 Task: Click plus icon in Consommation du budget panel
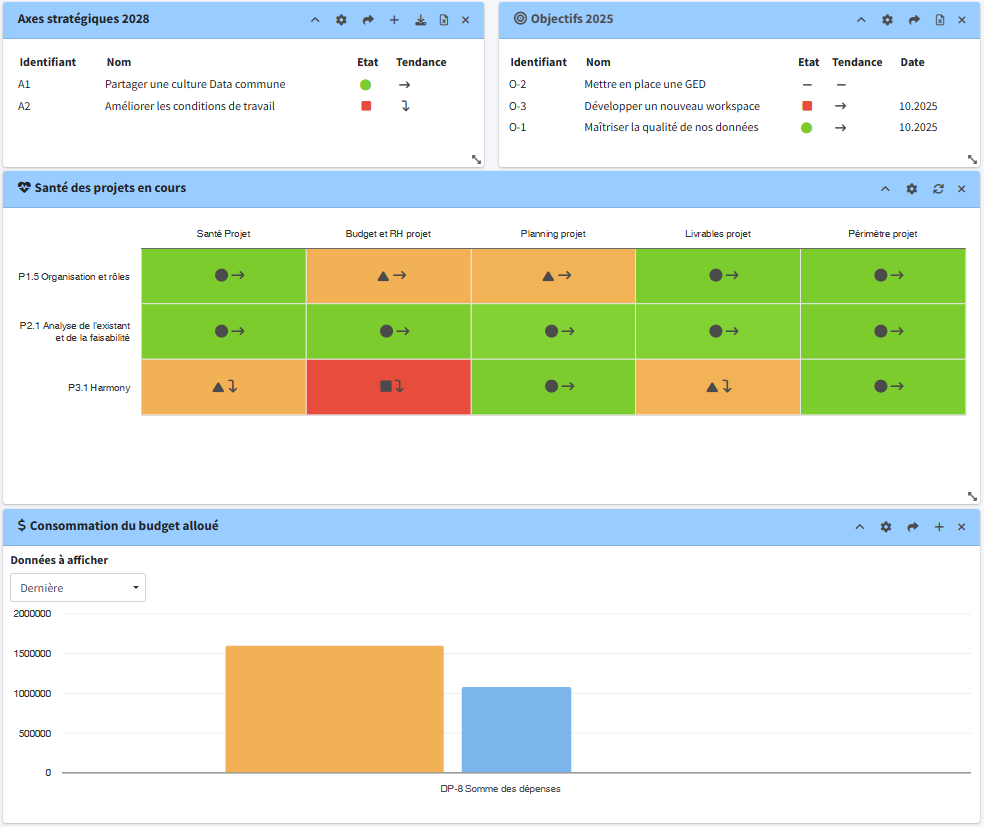(x=938, y=527)
